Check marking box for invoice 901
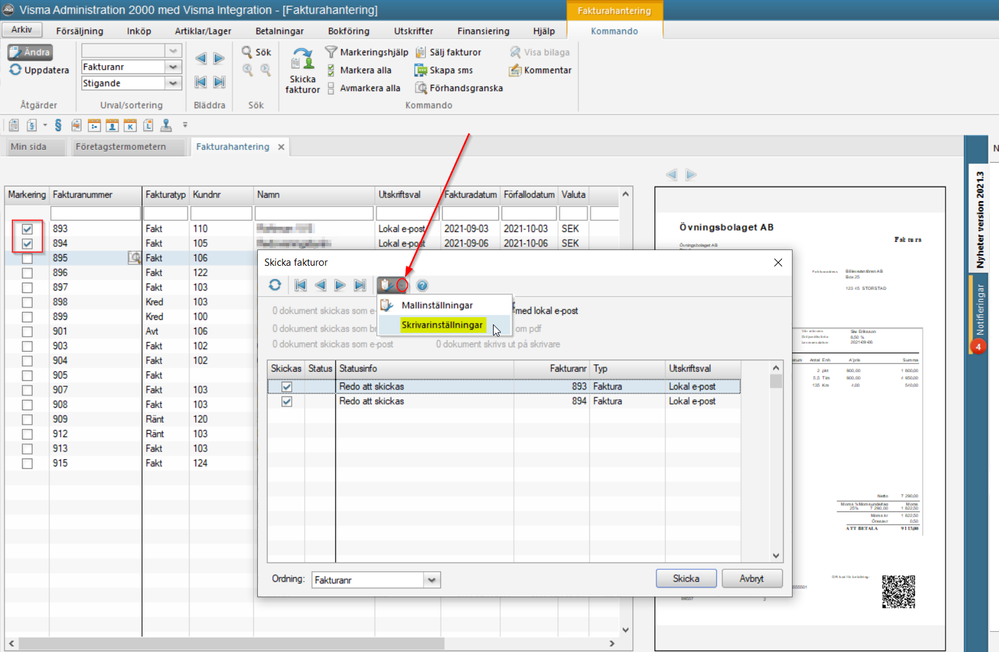Image resolution: width=999 pixels, height=652 pixels. (27, 331)
